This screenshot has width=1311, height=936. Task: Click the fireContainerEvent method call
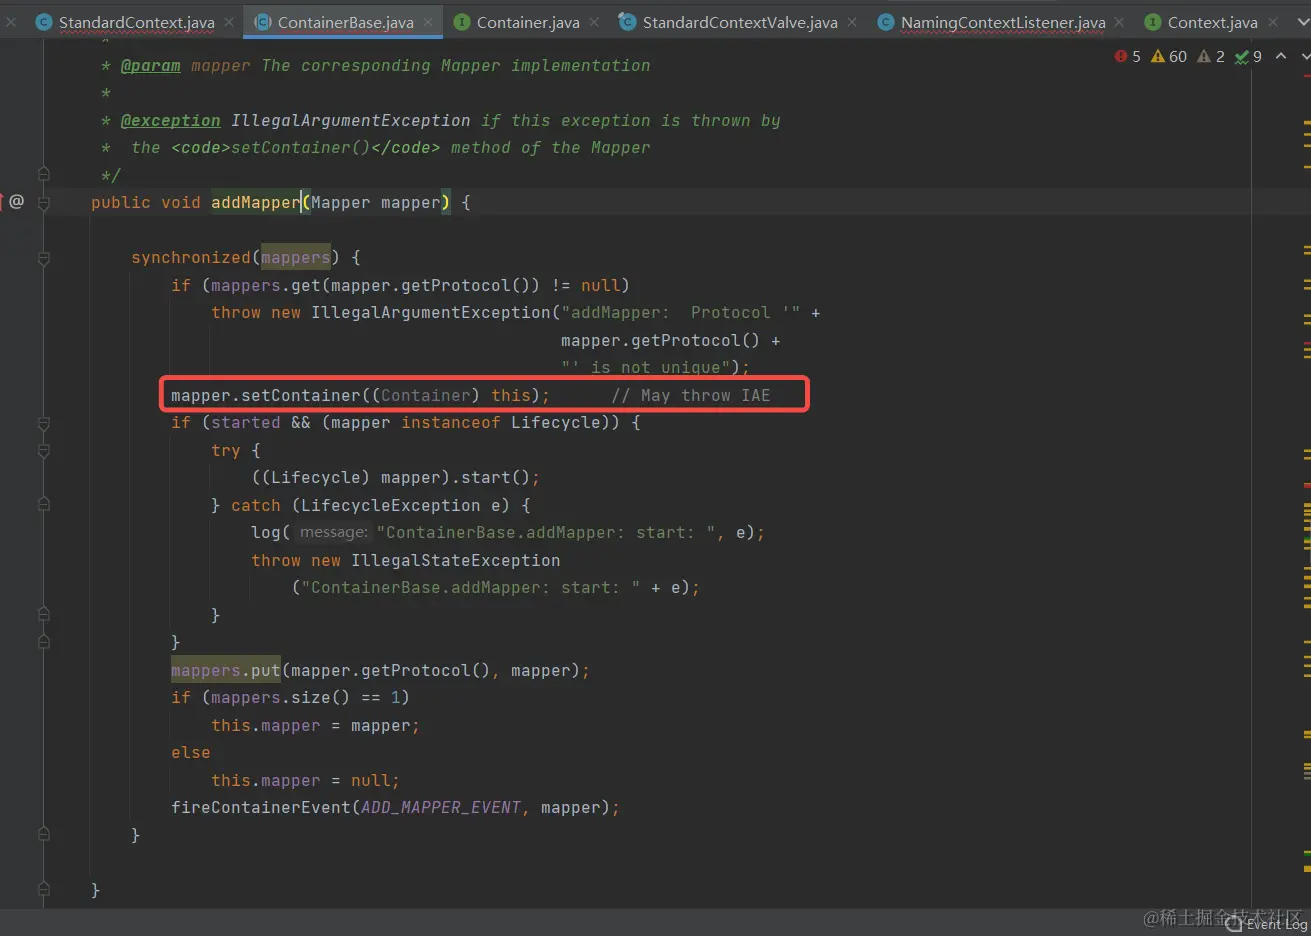pos(261,808)
